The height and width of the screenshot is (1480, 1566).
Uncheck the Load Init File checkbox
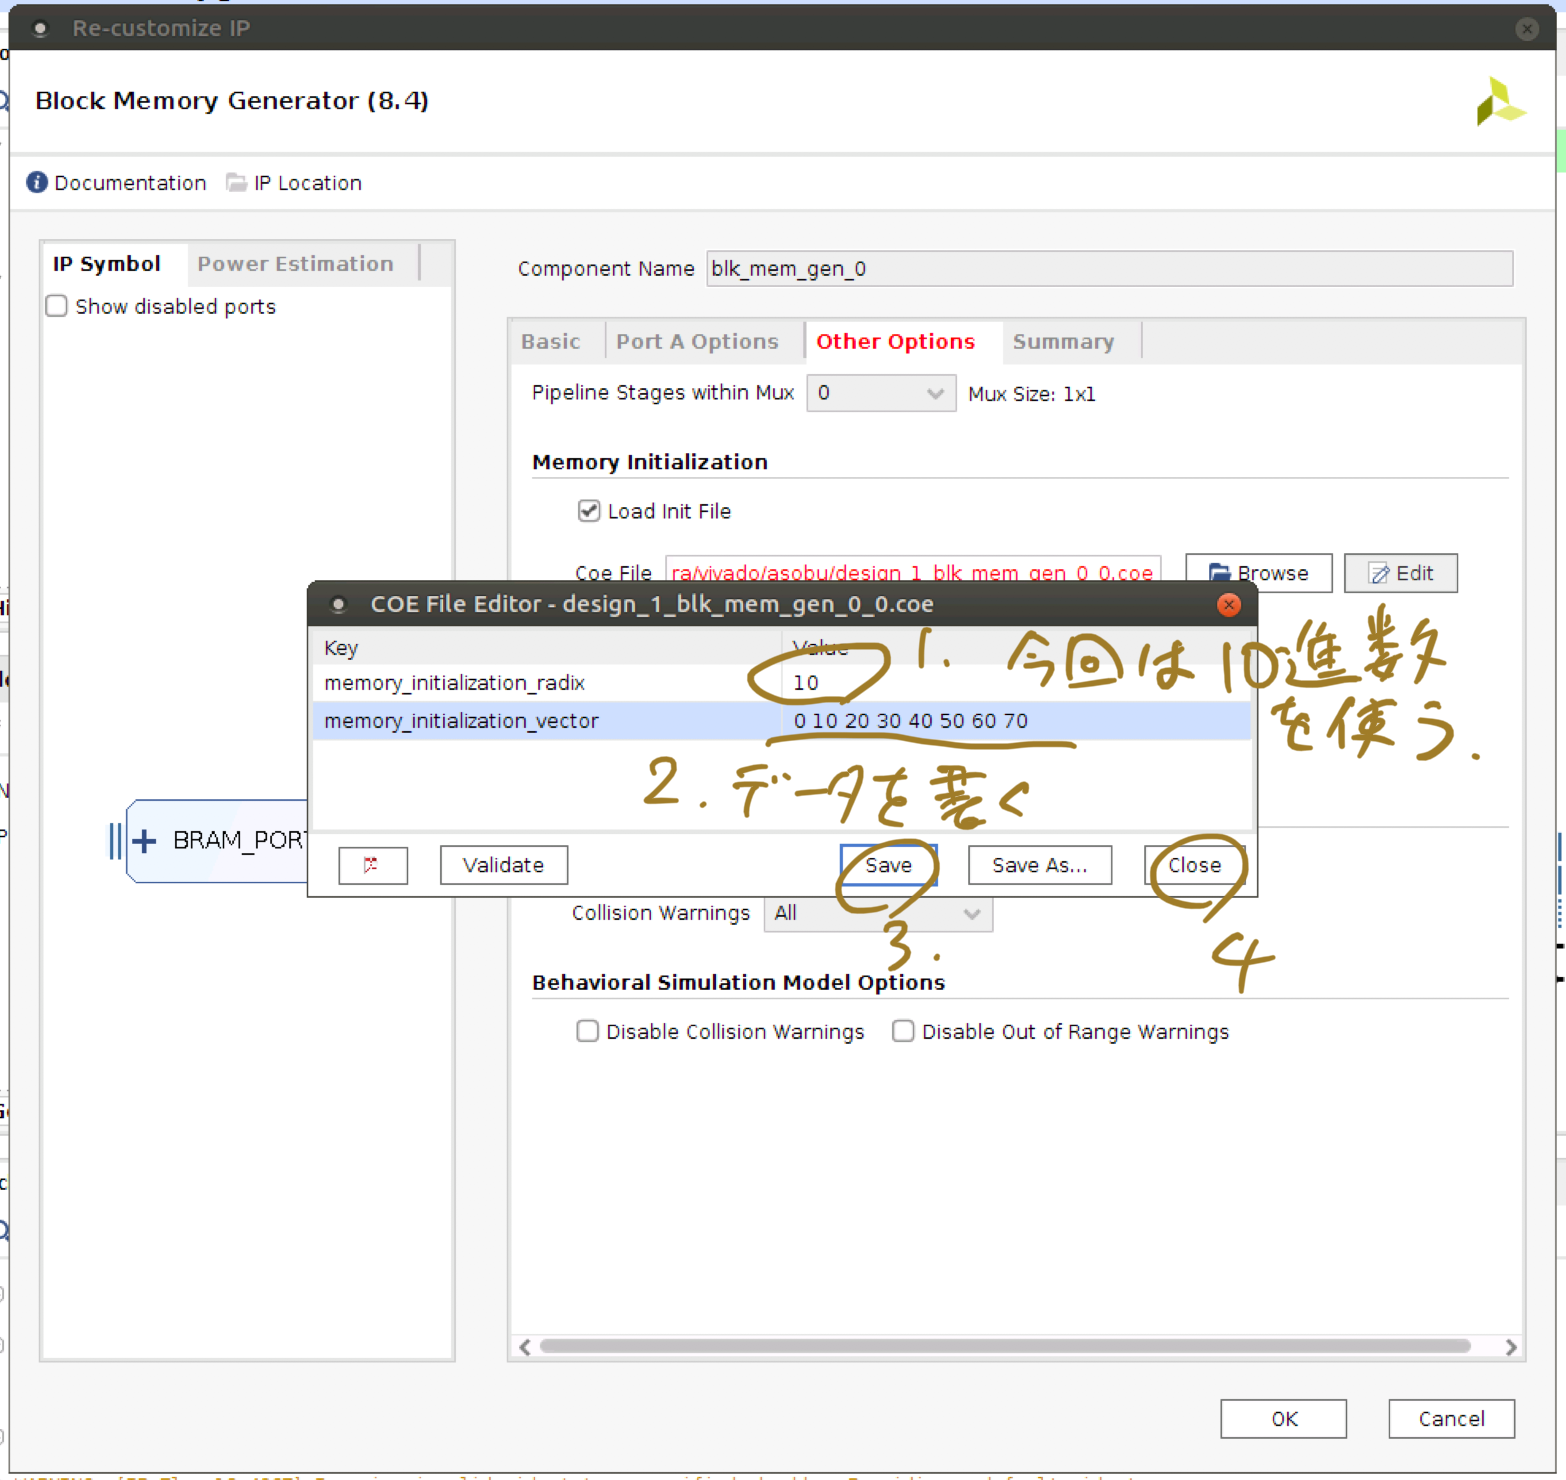click(x=589, y=511)
